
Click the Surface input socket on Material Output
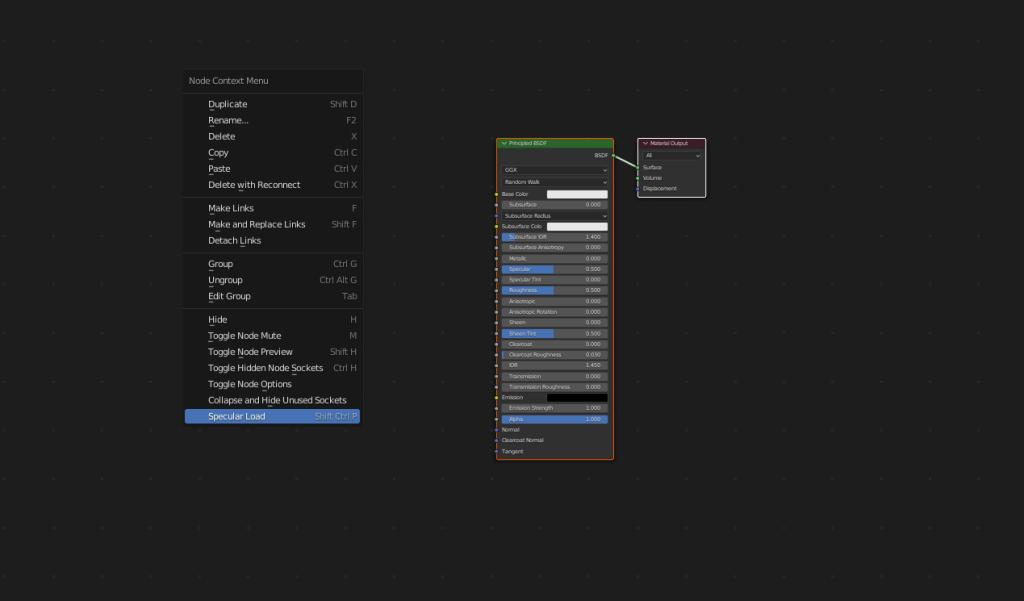tap(638, 167)
